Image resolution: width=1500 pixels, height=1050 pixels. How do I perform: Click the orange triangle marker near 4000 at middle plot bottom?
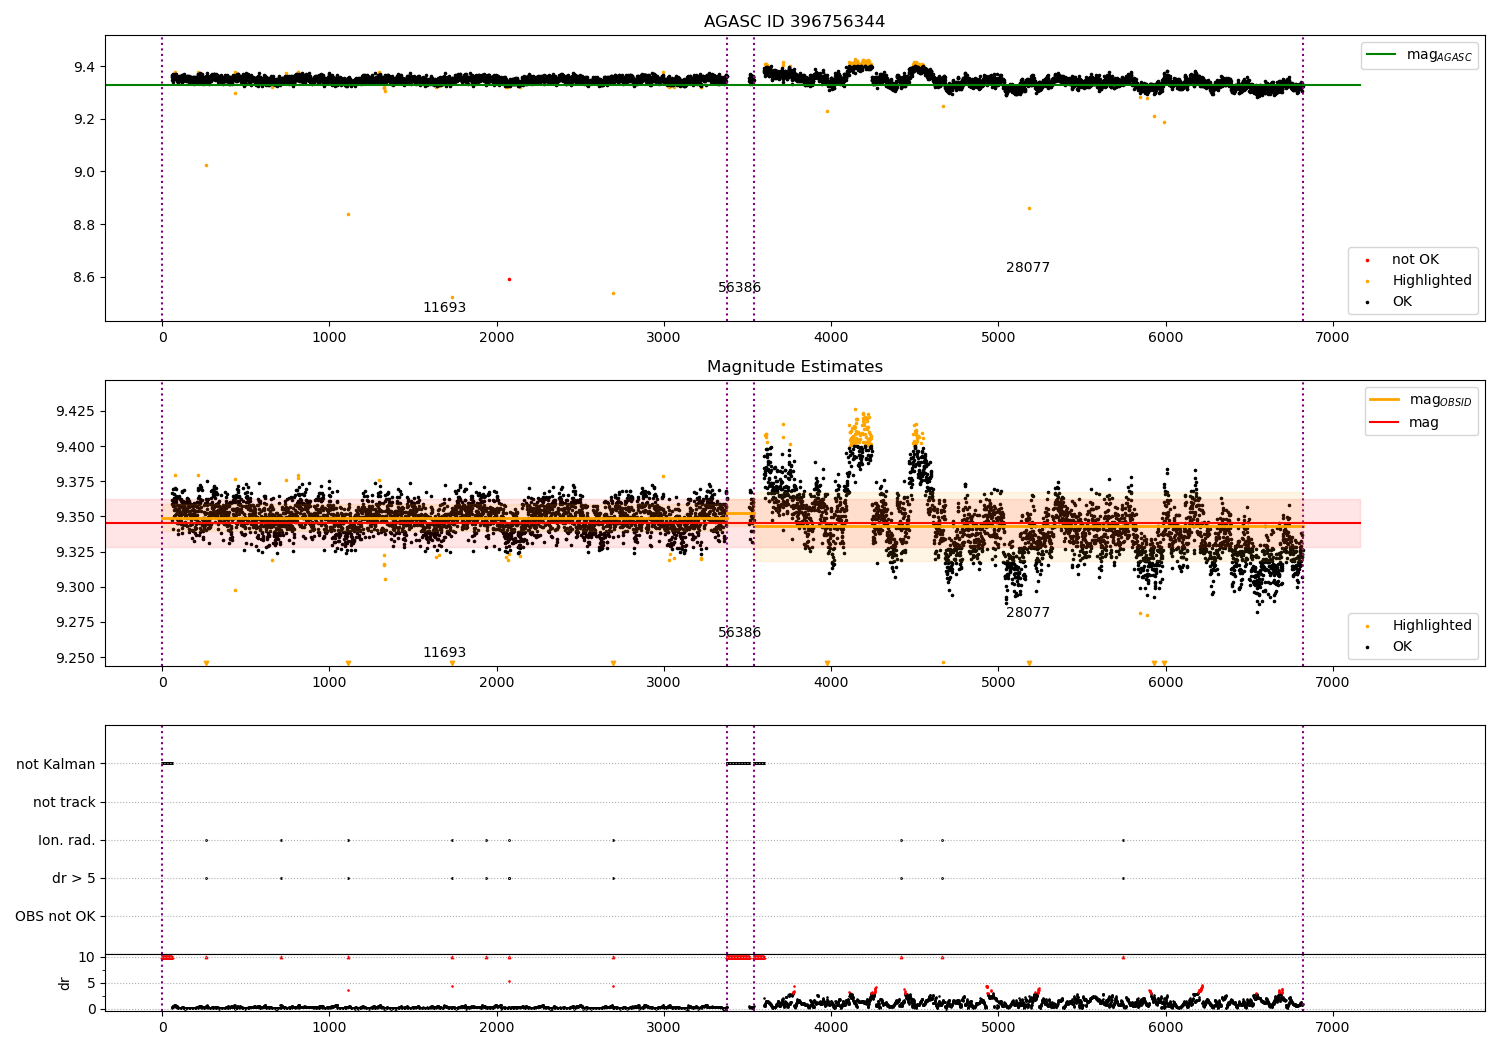tap(827, 663)
